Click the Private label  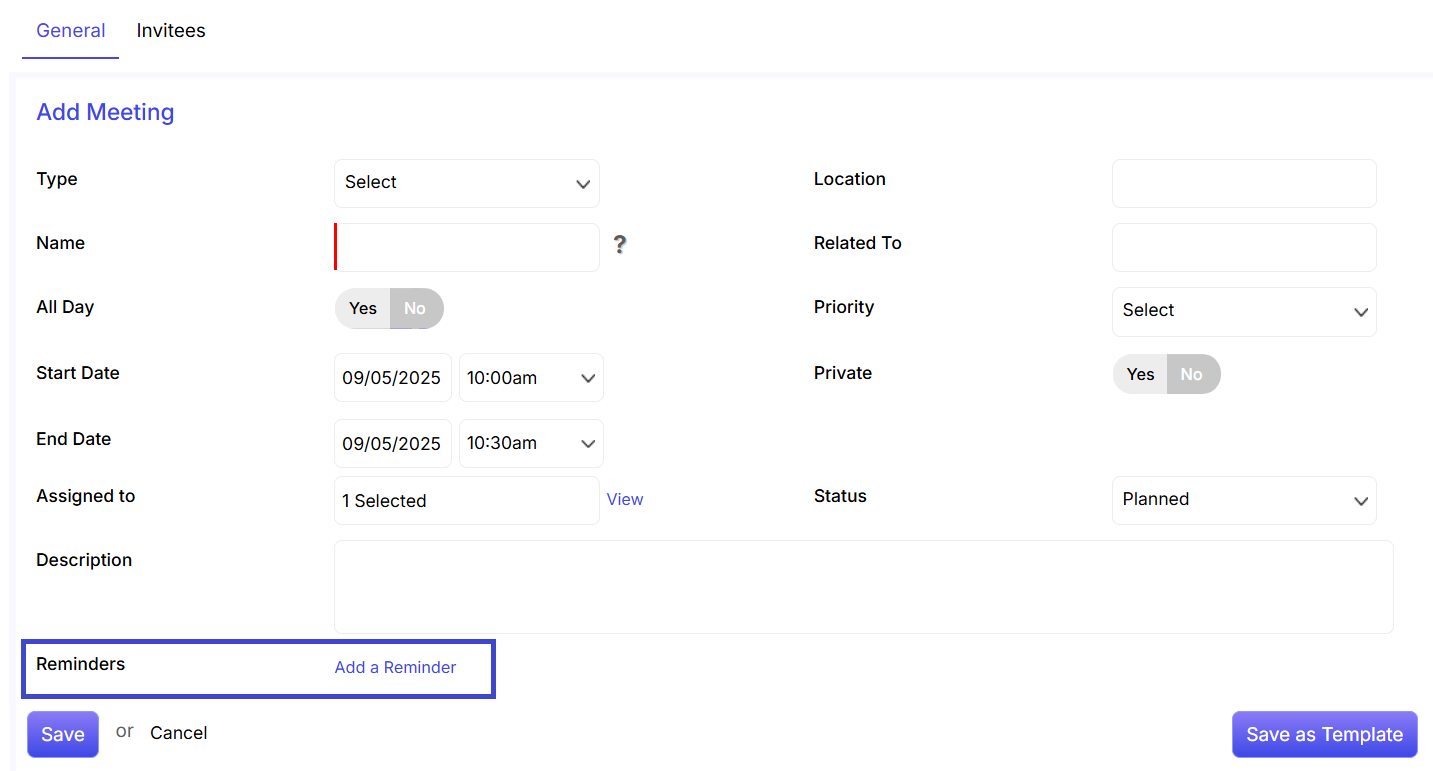coord(843,373)
